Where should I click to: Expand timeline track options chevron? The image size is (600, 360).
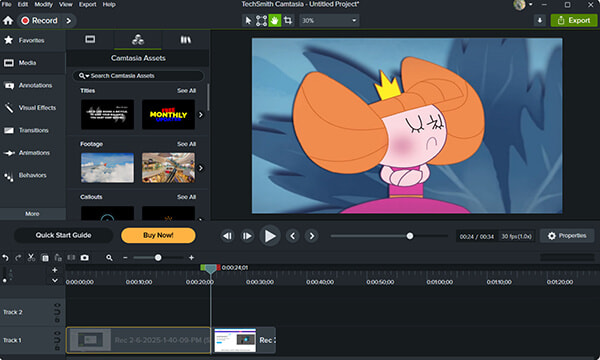click(x=55, y=280)
